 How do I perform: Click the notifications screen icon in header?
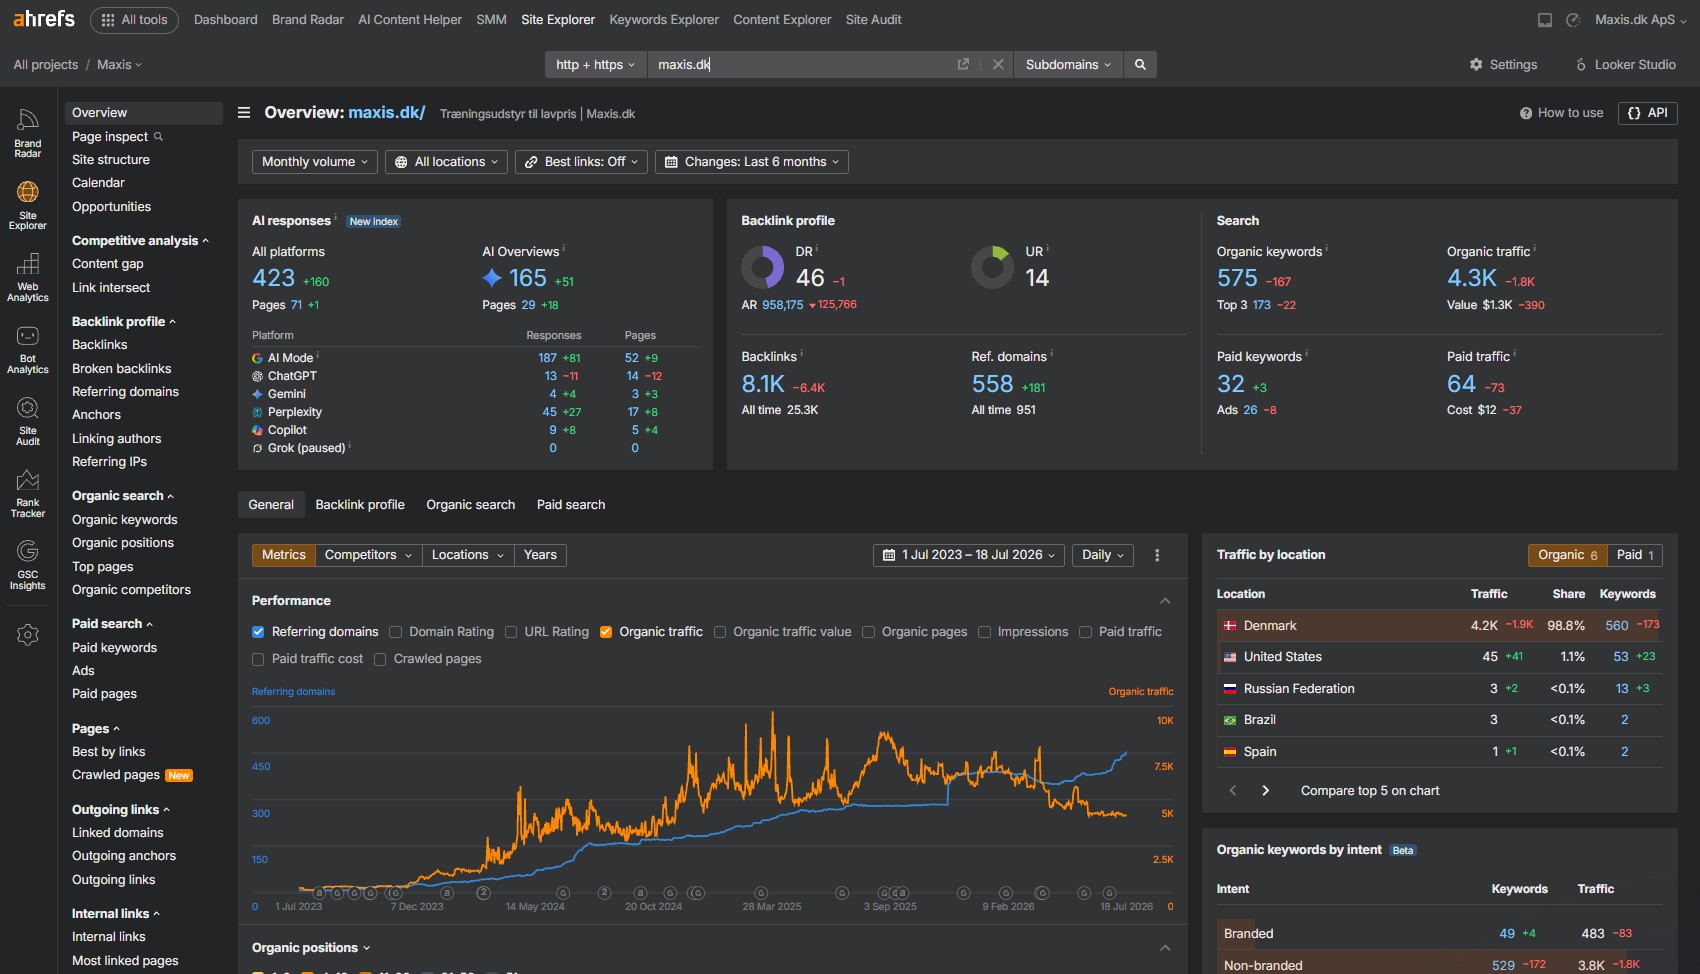point(1545,20)
